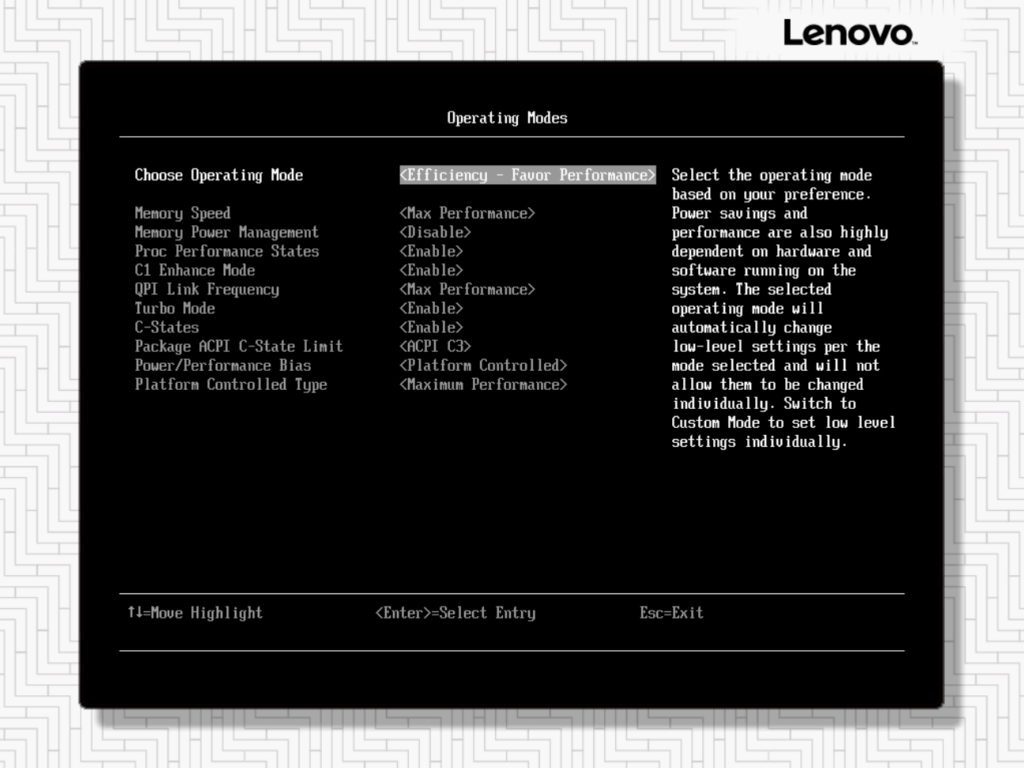Select the Memory Speed menu item
Viewport: 1024px width, 768px height.
point(182,213)
